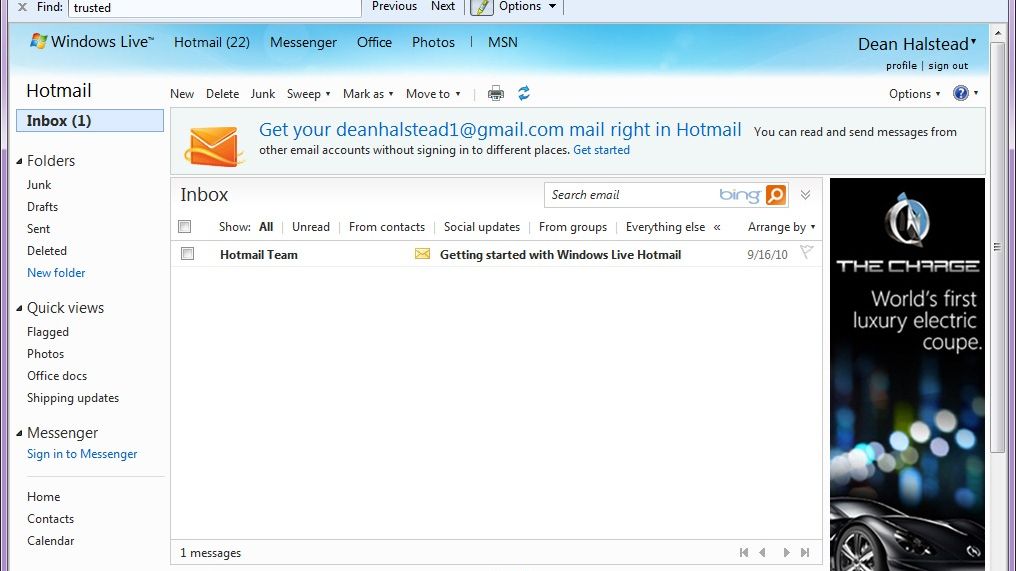
Task: Collapse the filter bar with « chevron
Action: (717, 227)
